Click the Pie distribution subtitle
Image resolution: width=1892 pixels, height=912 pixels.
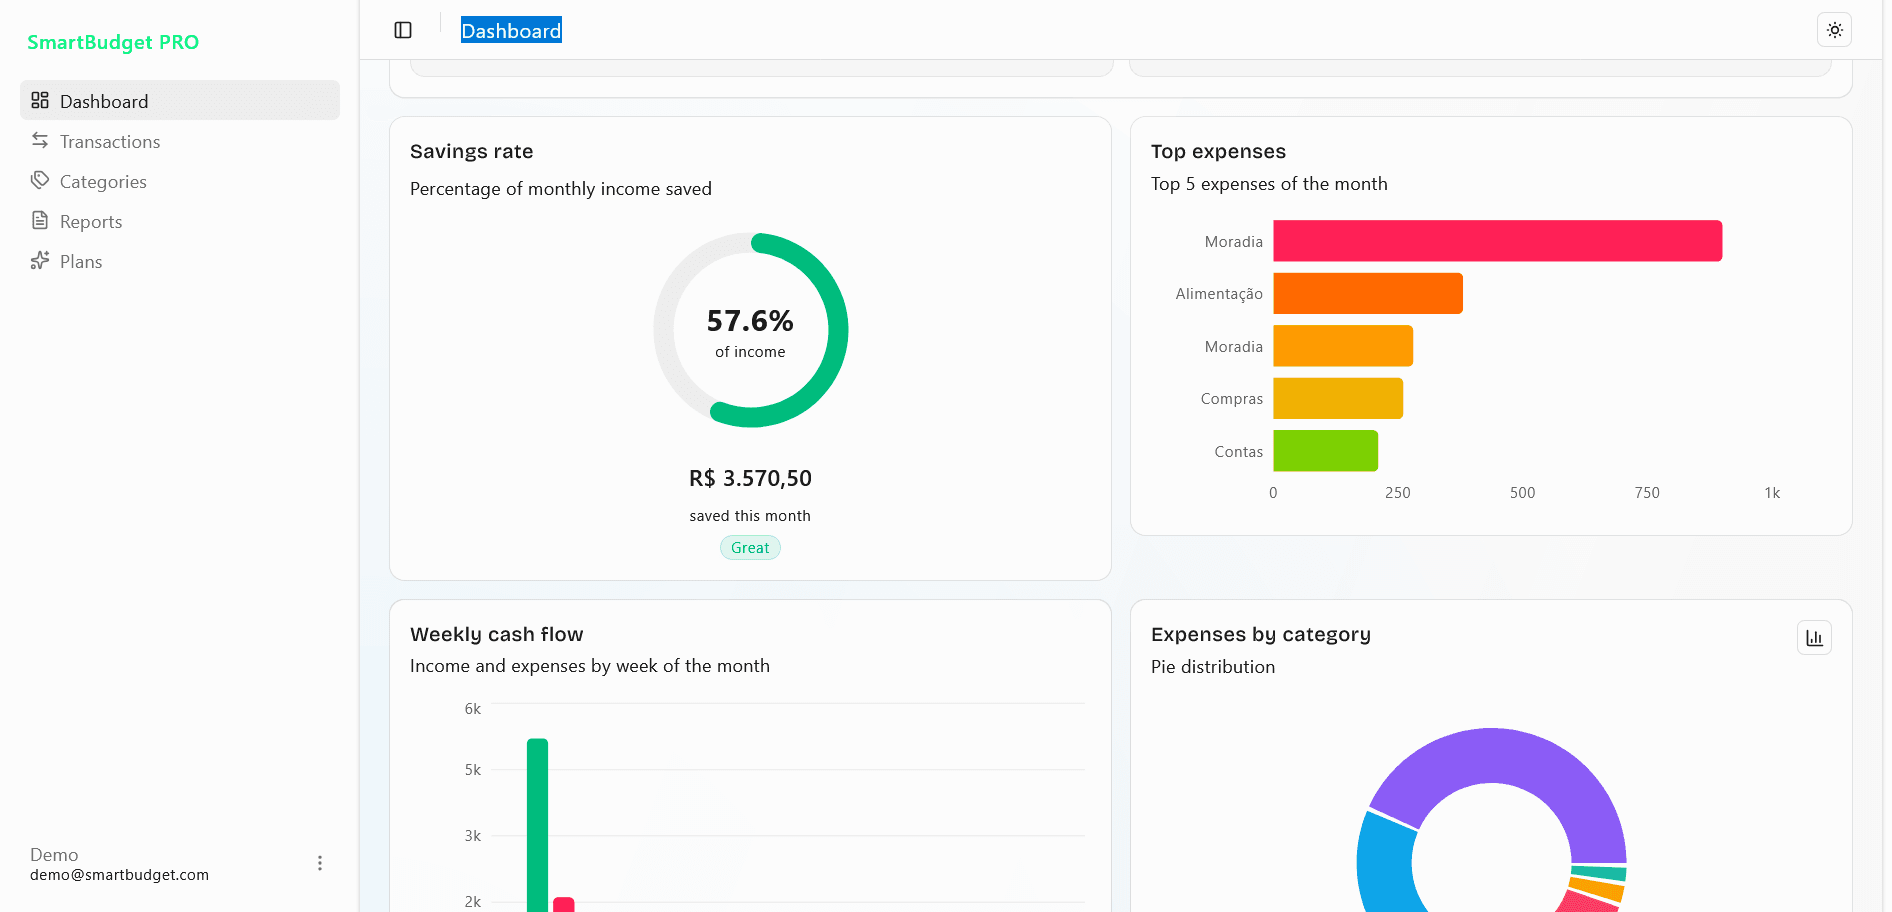(x=1213, y=667)
